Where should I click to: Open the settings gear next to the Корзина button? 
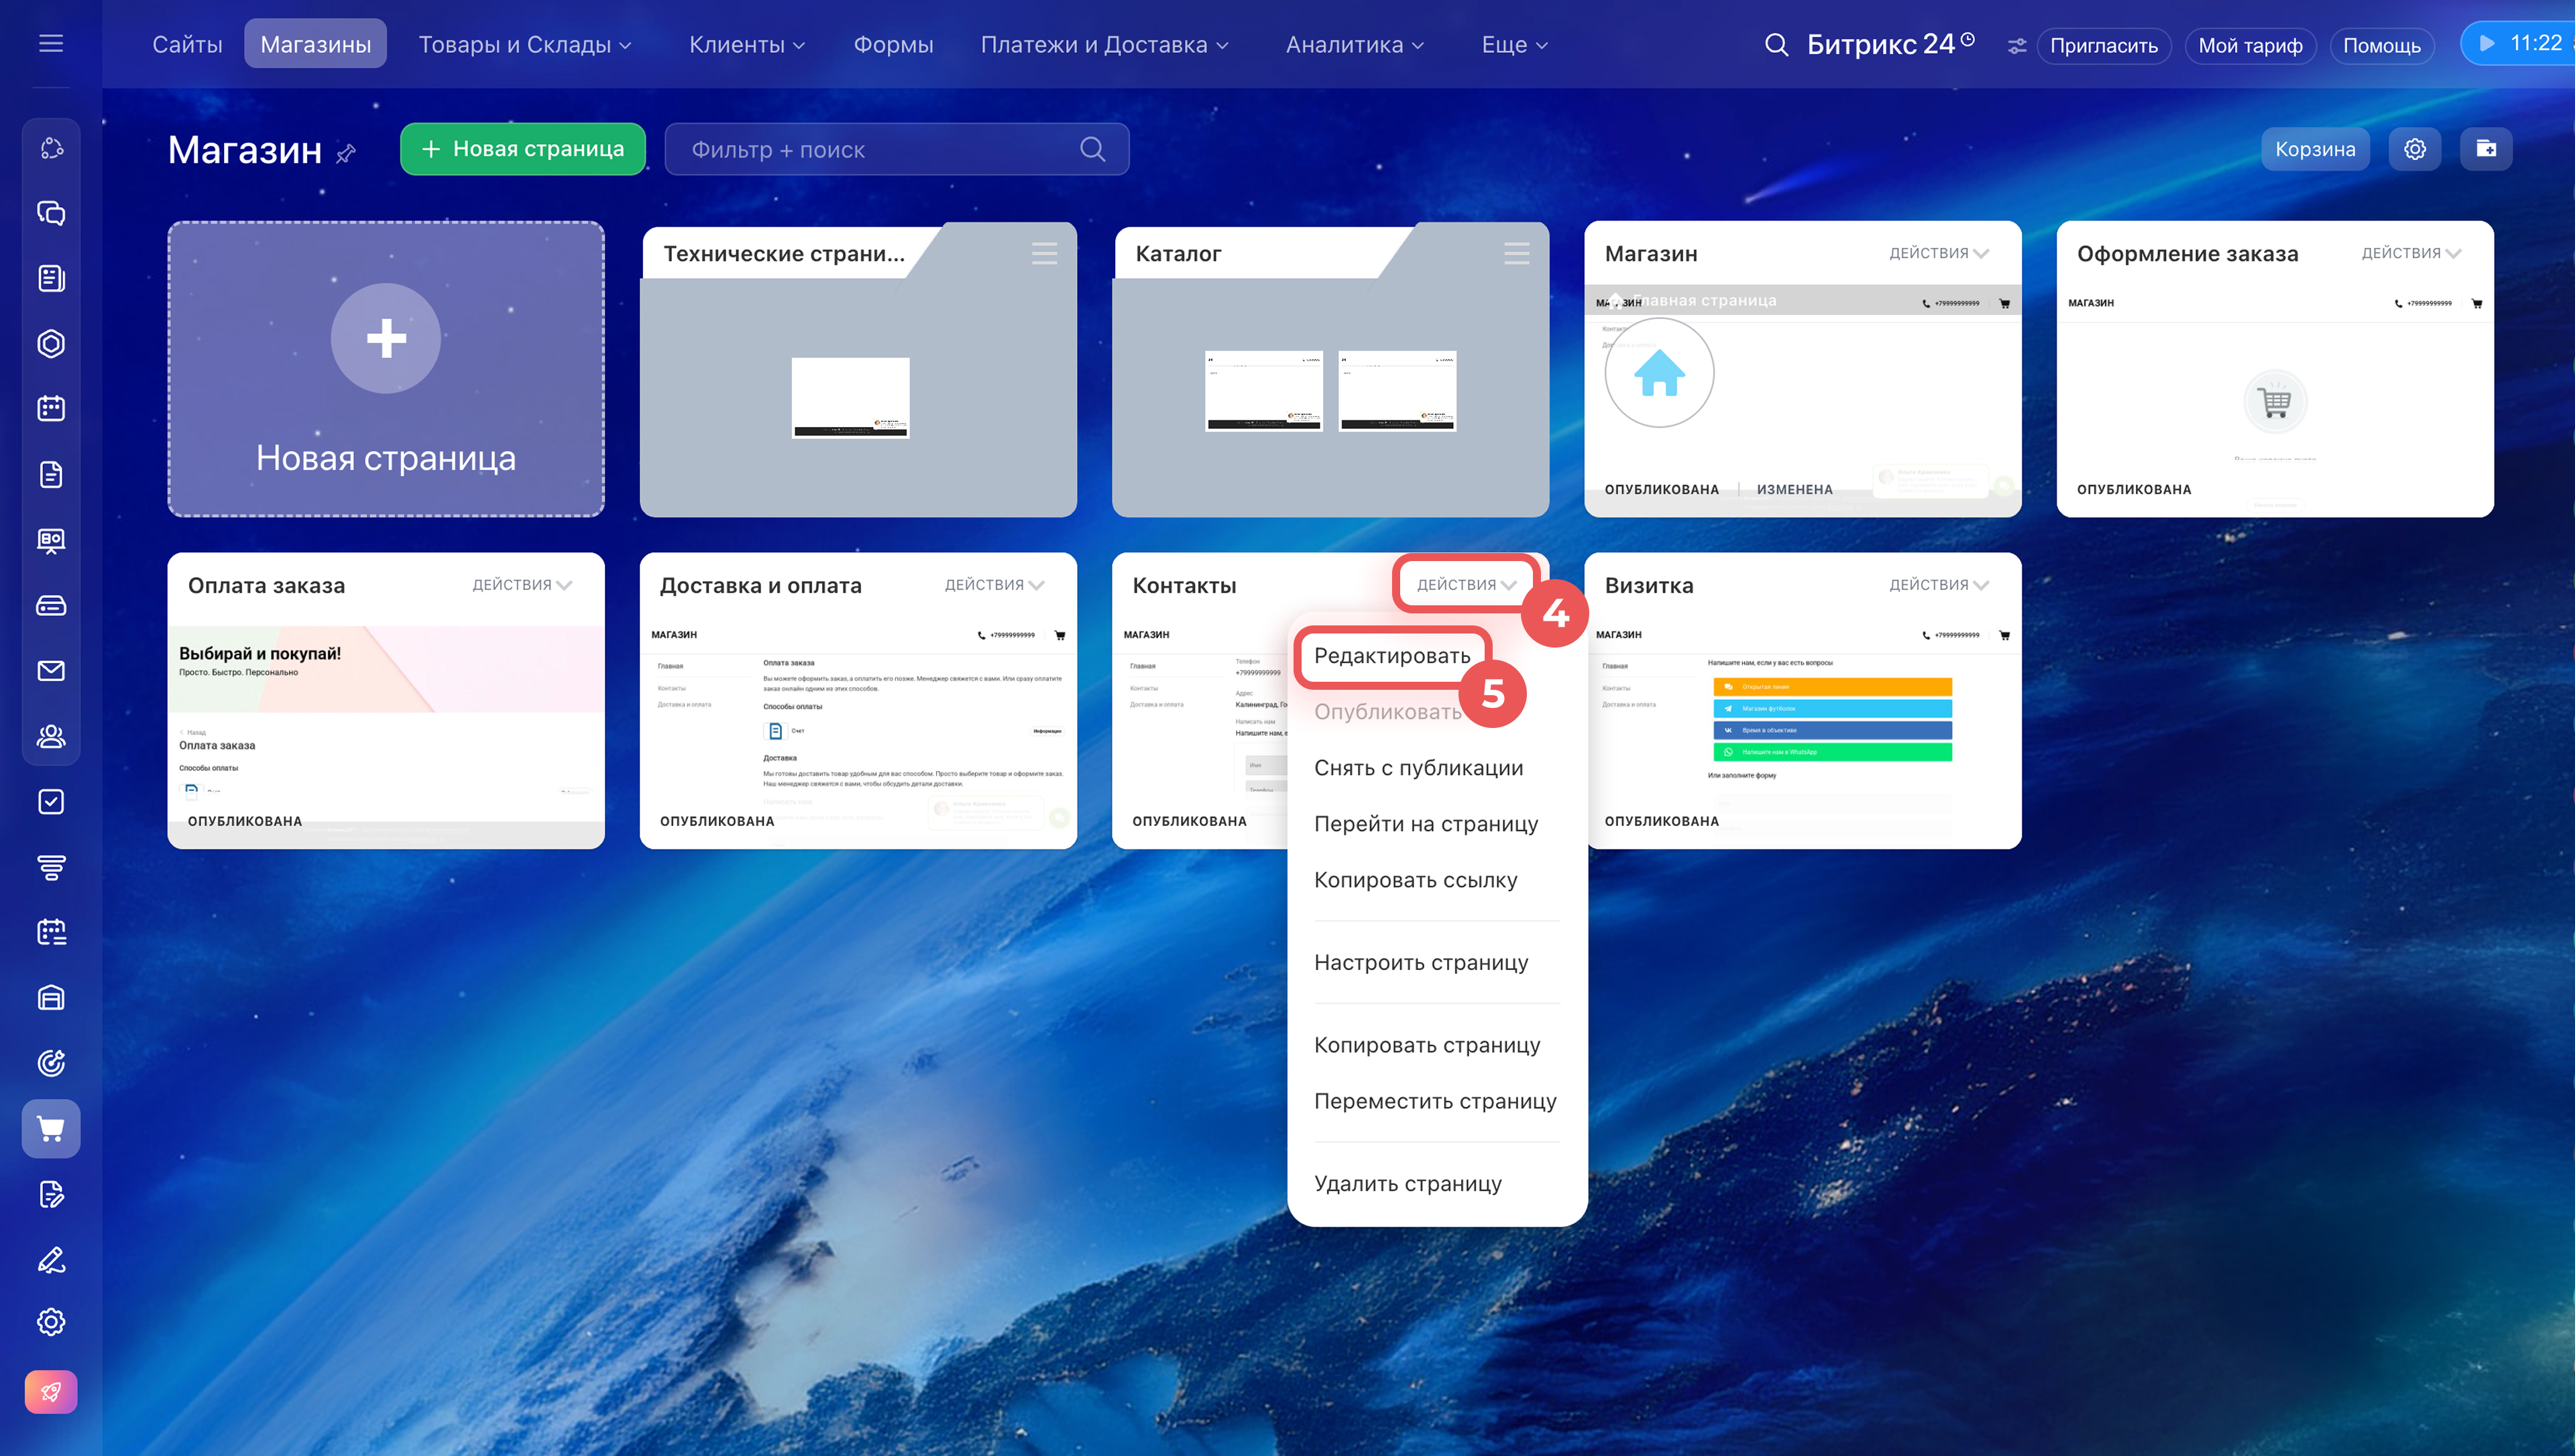2414,149
